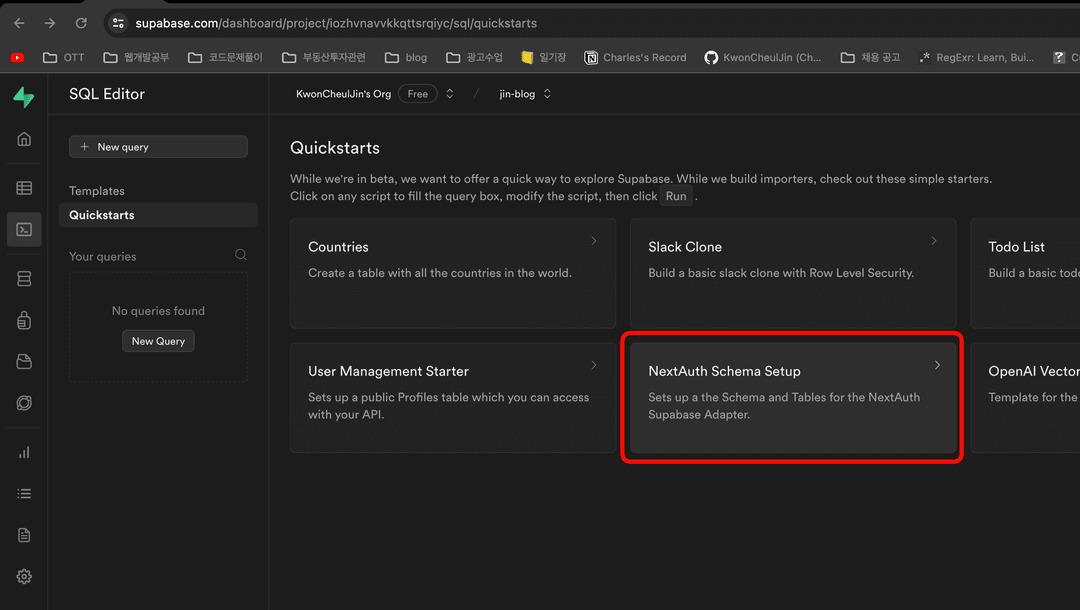1080x610 pixels.
Task: Open the blog bookmarks folder
Action: tap(406, 57)
